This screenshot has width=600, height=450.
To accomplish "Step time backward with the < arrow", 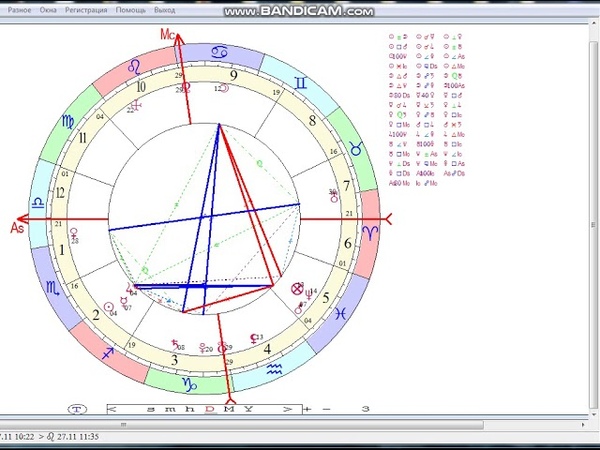I will click(111, 409).
